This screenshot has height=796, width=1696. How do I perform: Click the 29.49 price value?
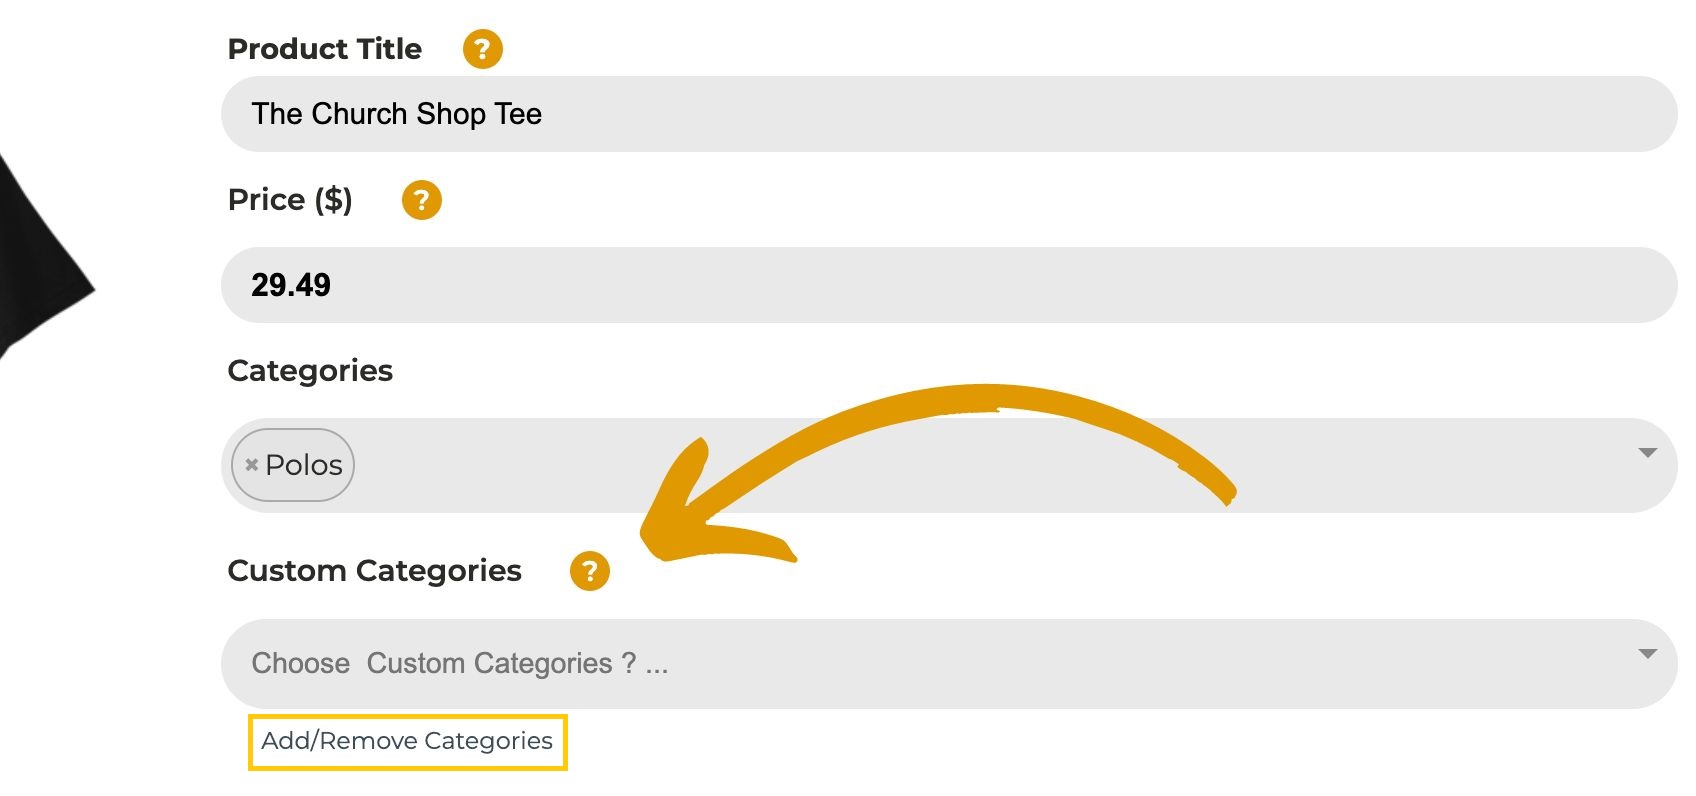[291, 285]
